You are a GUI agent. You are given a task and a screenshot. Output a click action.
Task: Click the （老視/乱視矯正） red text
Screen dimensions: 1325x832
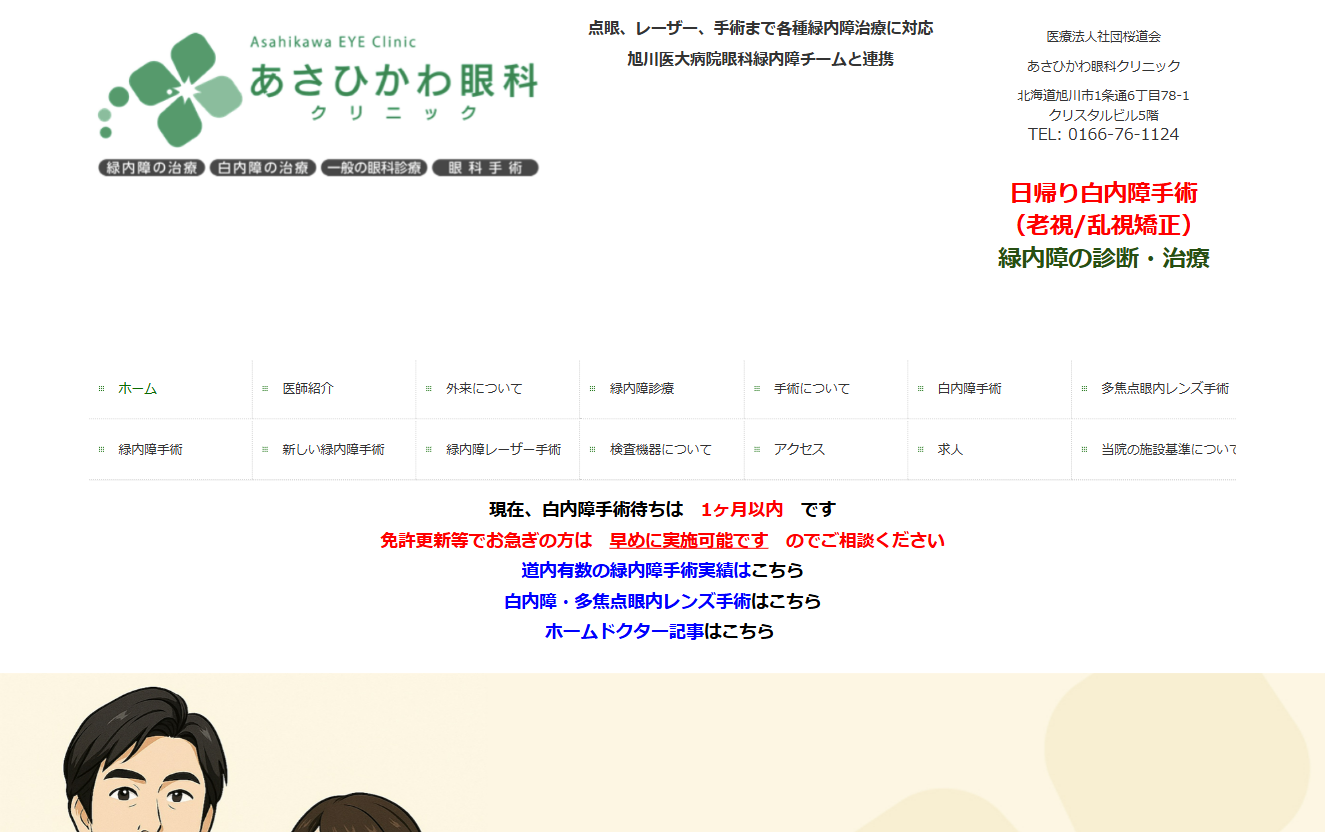click(1104, 225)
